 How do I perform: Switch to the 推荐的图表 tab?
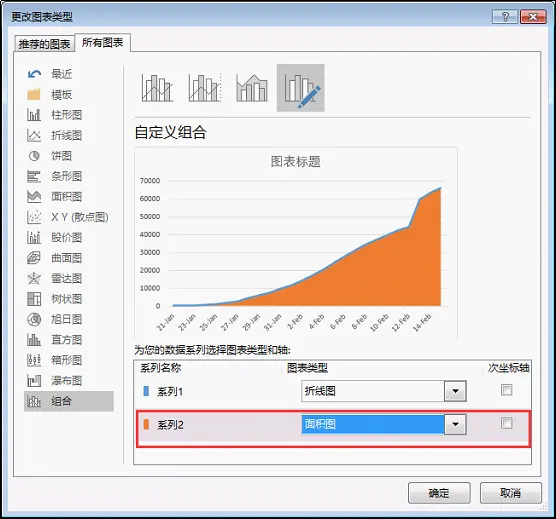(44, 44)
